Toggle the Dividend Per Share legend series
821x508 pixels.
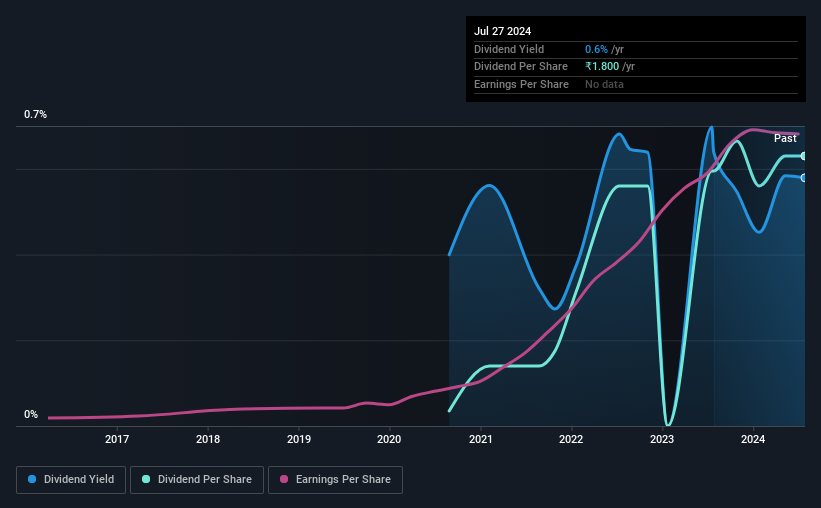click(x=197, y=480)
